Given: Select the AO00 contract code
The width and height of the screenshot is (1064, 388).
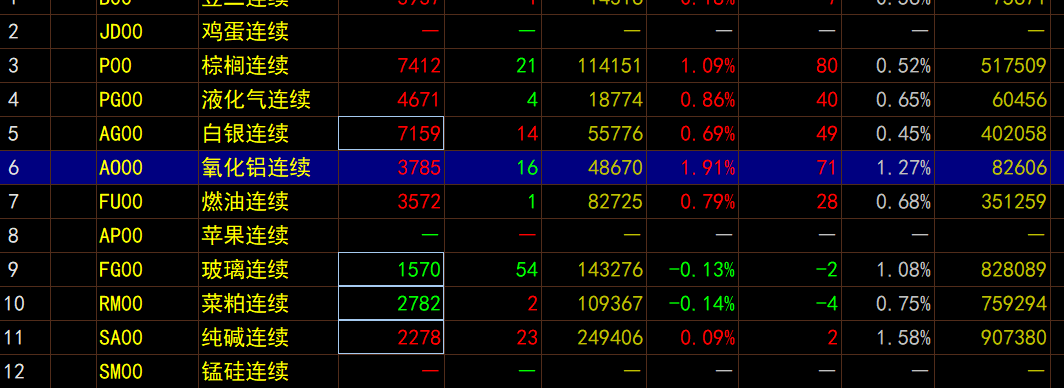Looking at the screenshot, I should pos(121,168).
